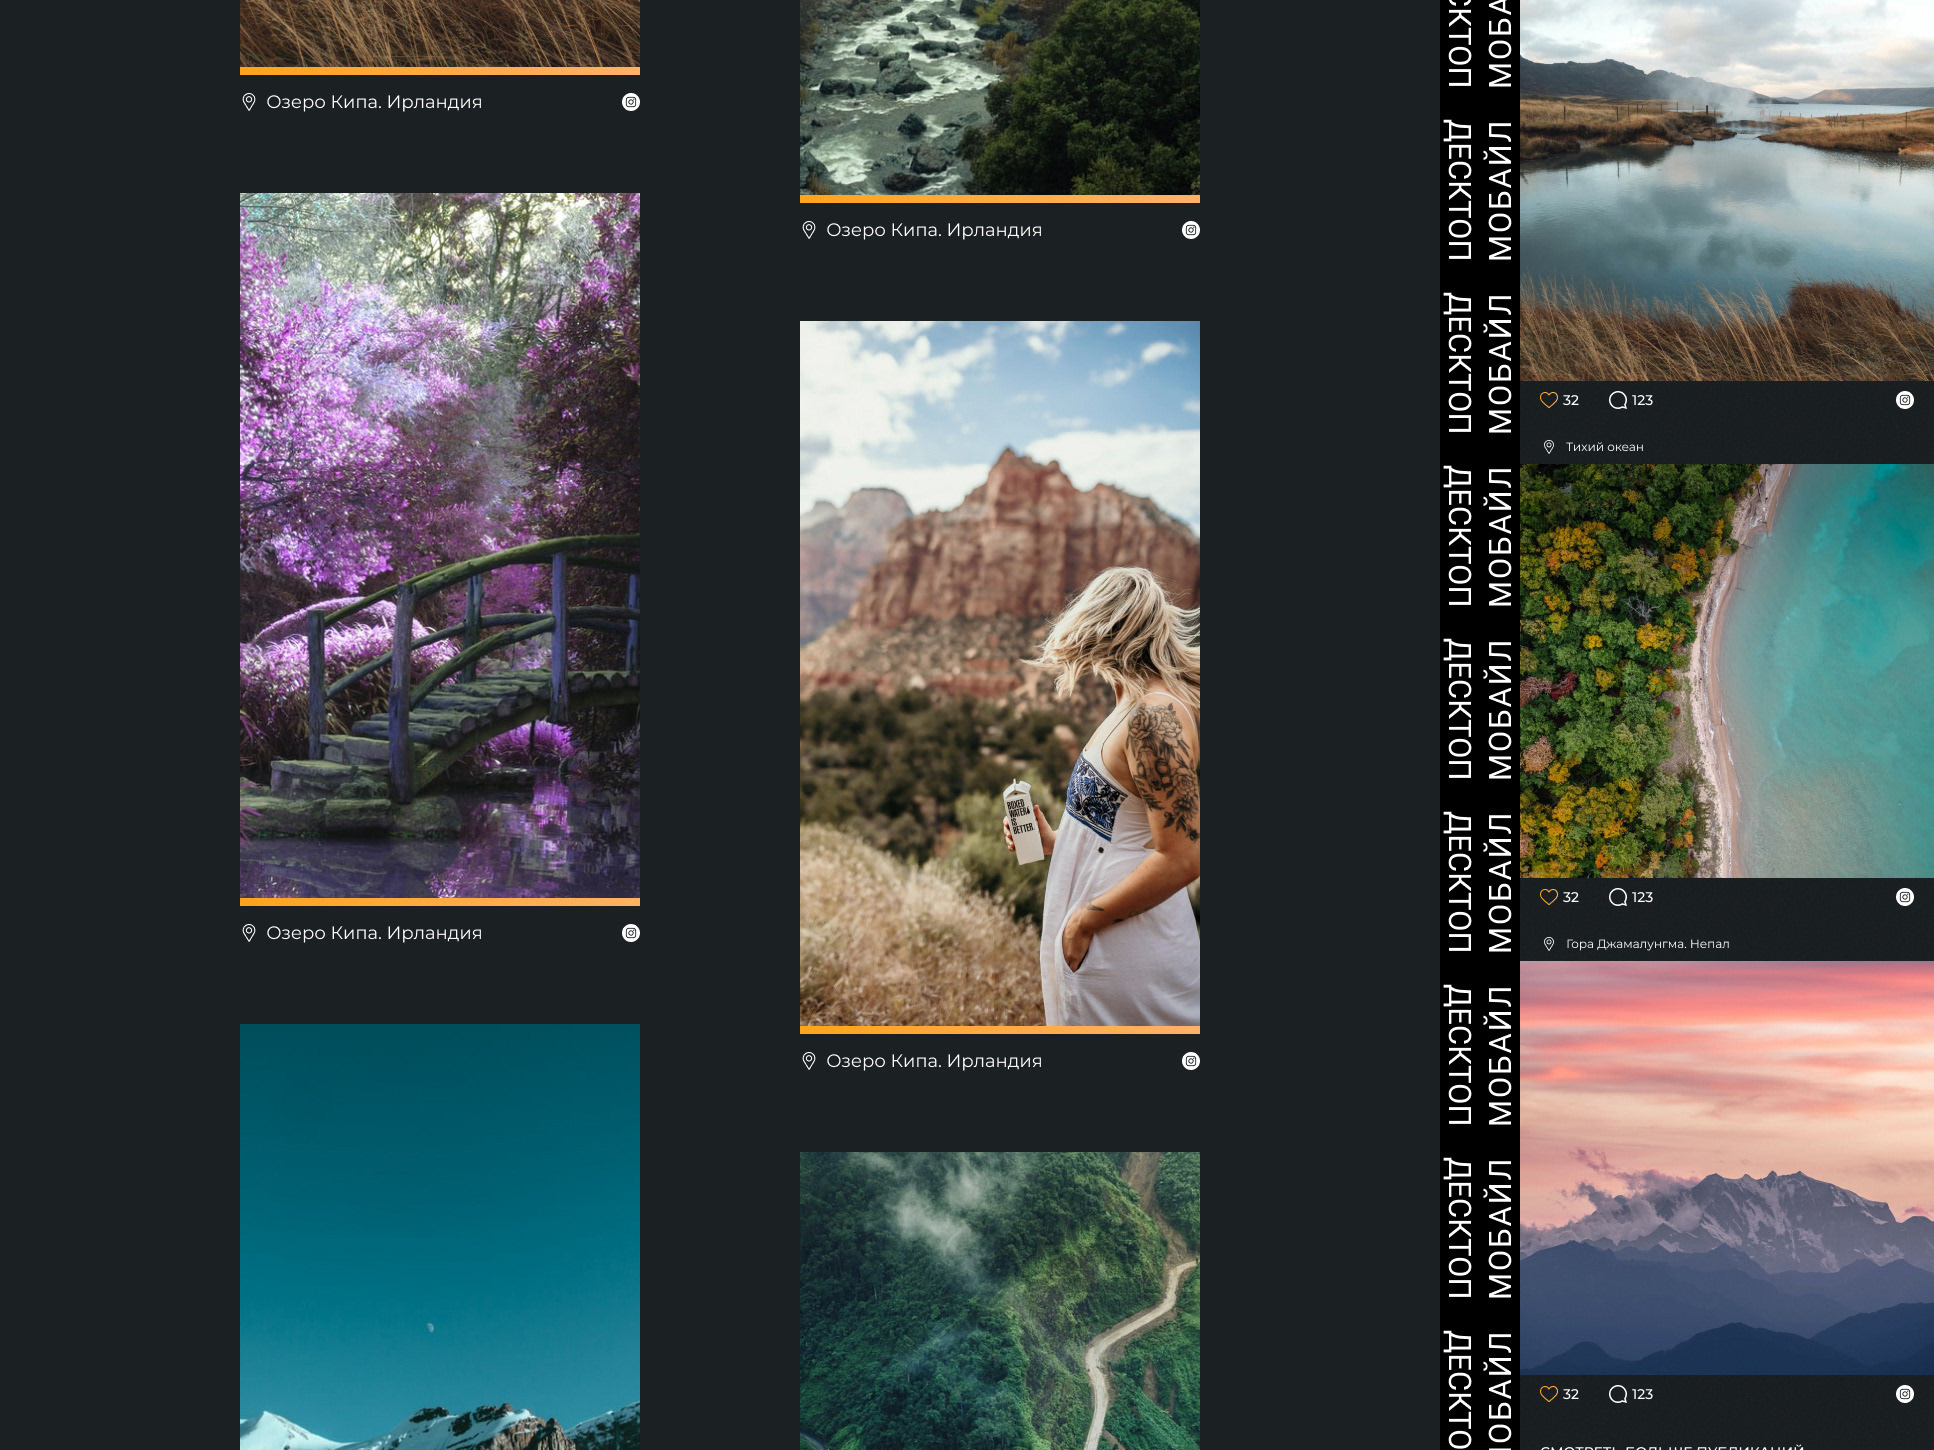Image resolution: width=1934 pixels, height=1450 pixels.
Task: Click Instagram icon under pink mountain sunset
Action: pos(1905,1394)
